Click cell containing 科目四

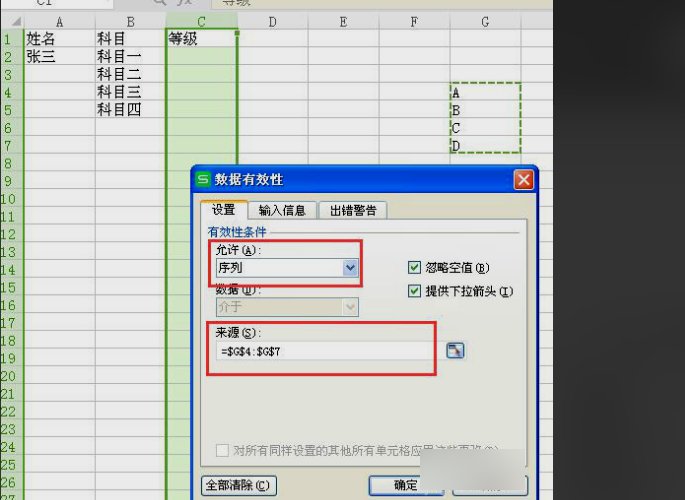130,109
